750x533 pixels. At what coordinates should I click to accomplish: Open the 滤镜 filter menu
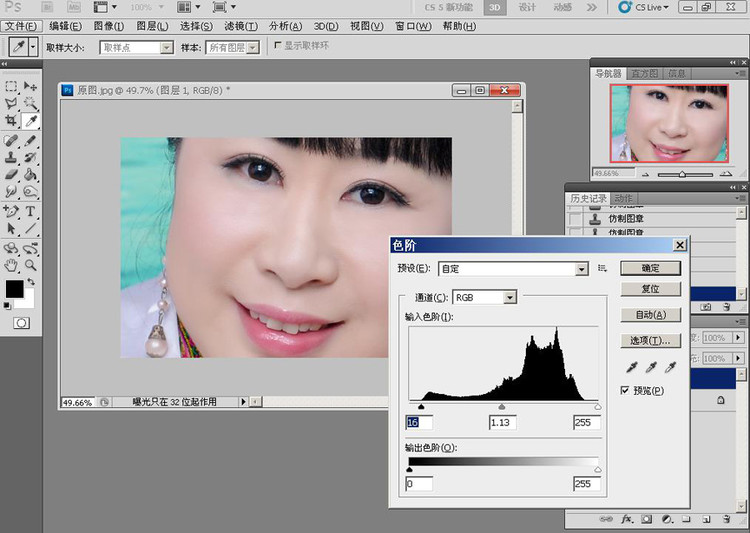pyautogui.click(x=241, y=26)
